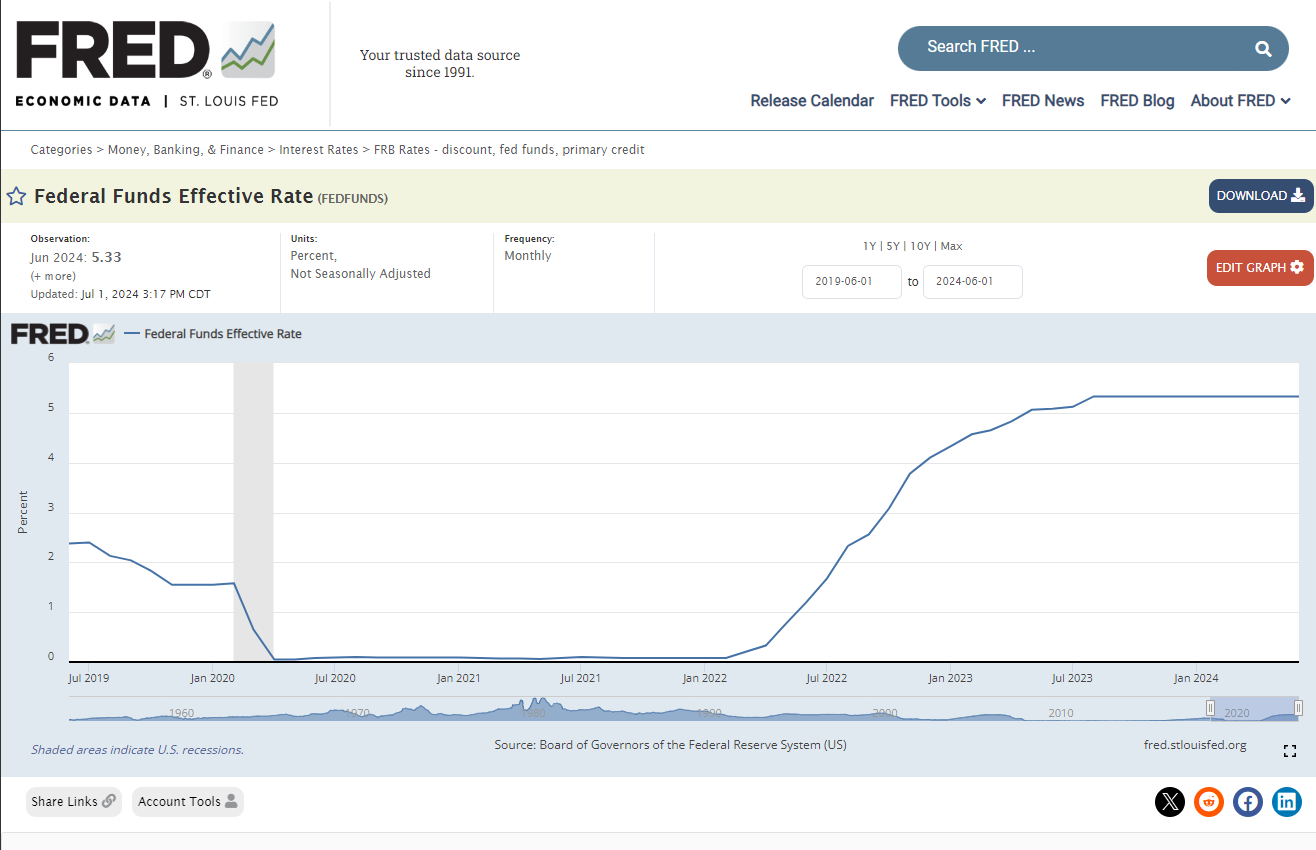
Task: Click the Federal Funds Effective Rate title
Action: [174, 196]
